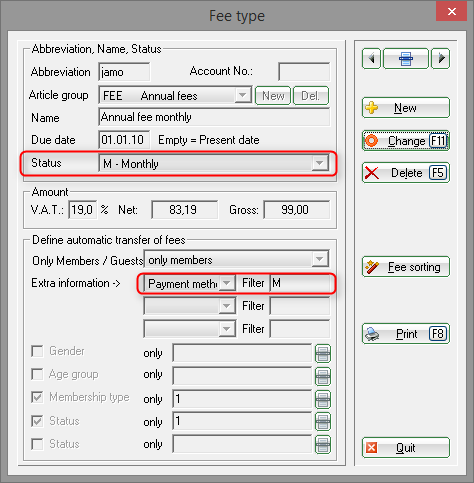The image size is (474, 483).
Task: Expand the Status M - Monthly dropdown
Action: pos(320,163)
